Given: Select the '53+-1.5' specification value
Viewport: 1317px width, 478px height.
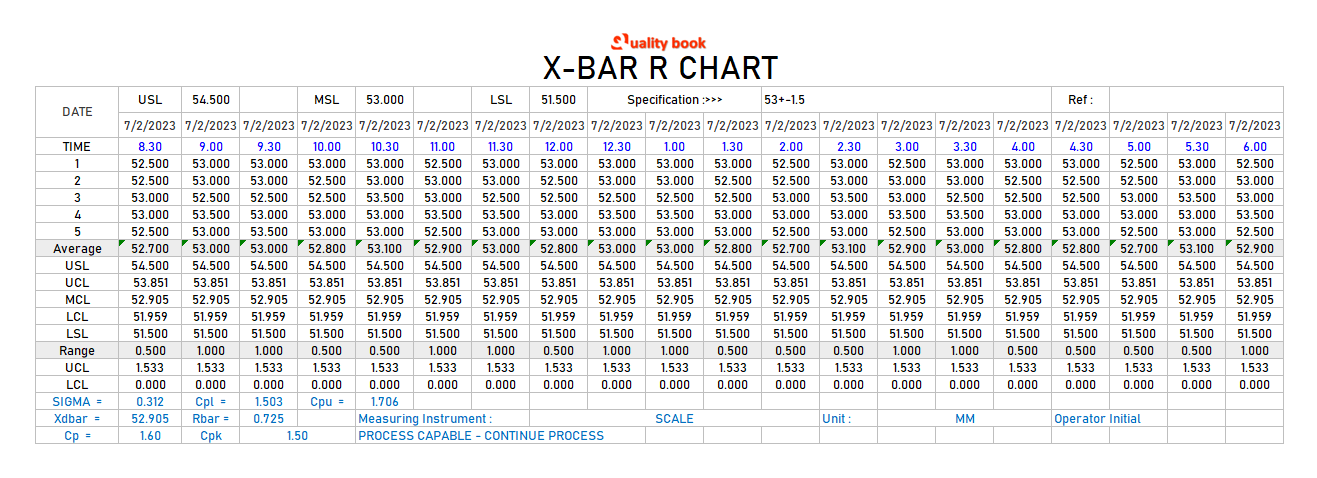Looking at the screenshot, I should [785, 100].
